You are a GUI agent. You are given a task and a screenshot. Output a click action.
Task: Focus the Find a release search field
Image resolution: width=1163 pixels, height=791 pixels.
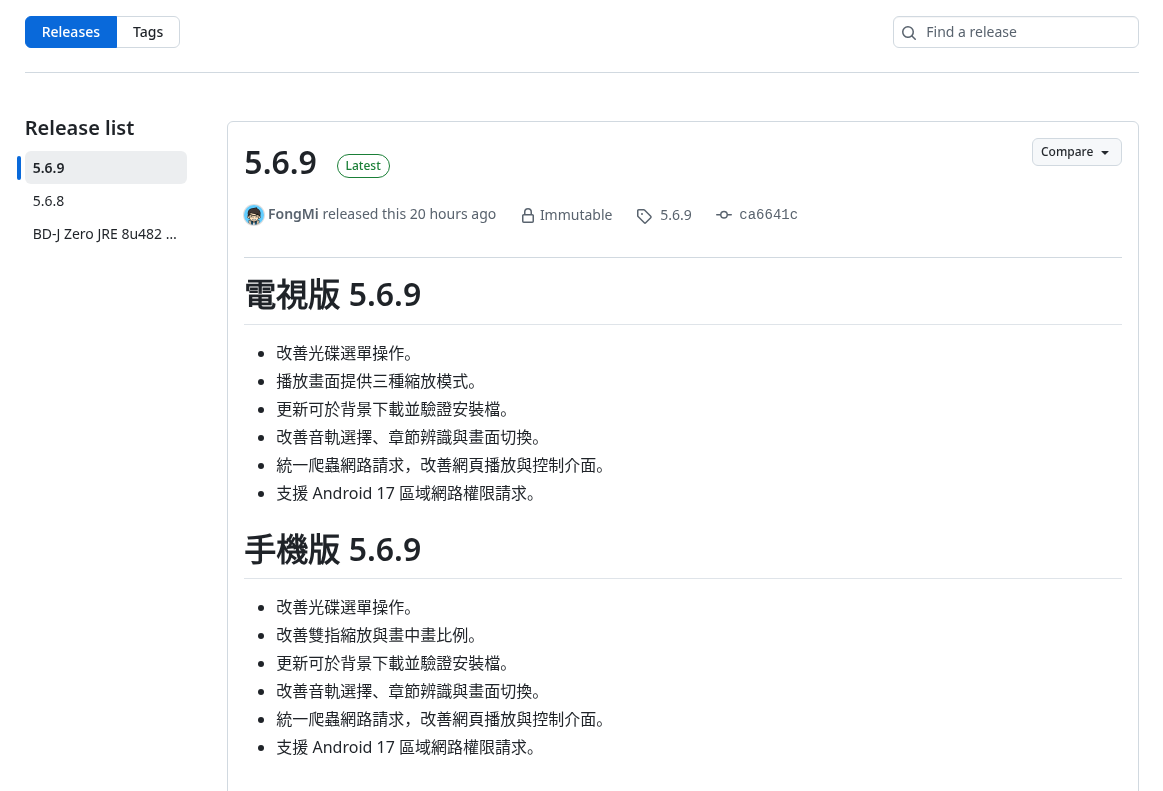click(x=1015, y=32)
